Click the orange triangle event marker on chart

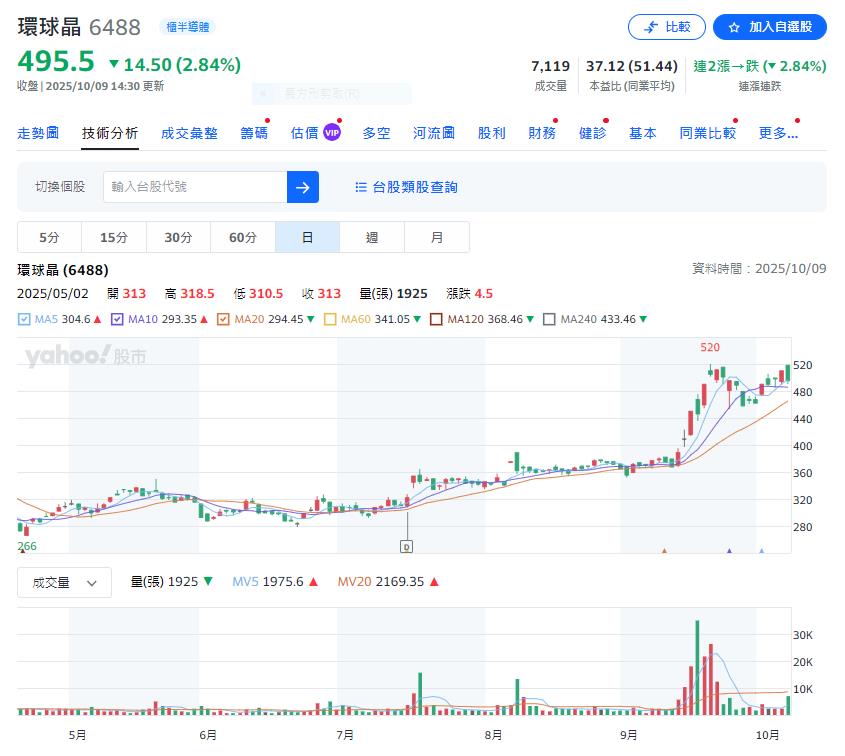[x=663, y=550]
